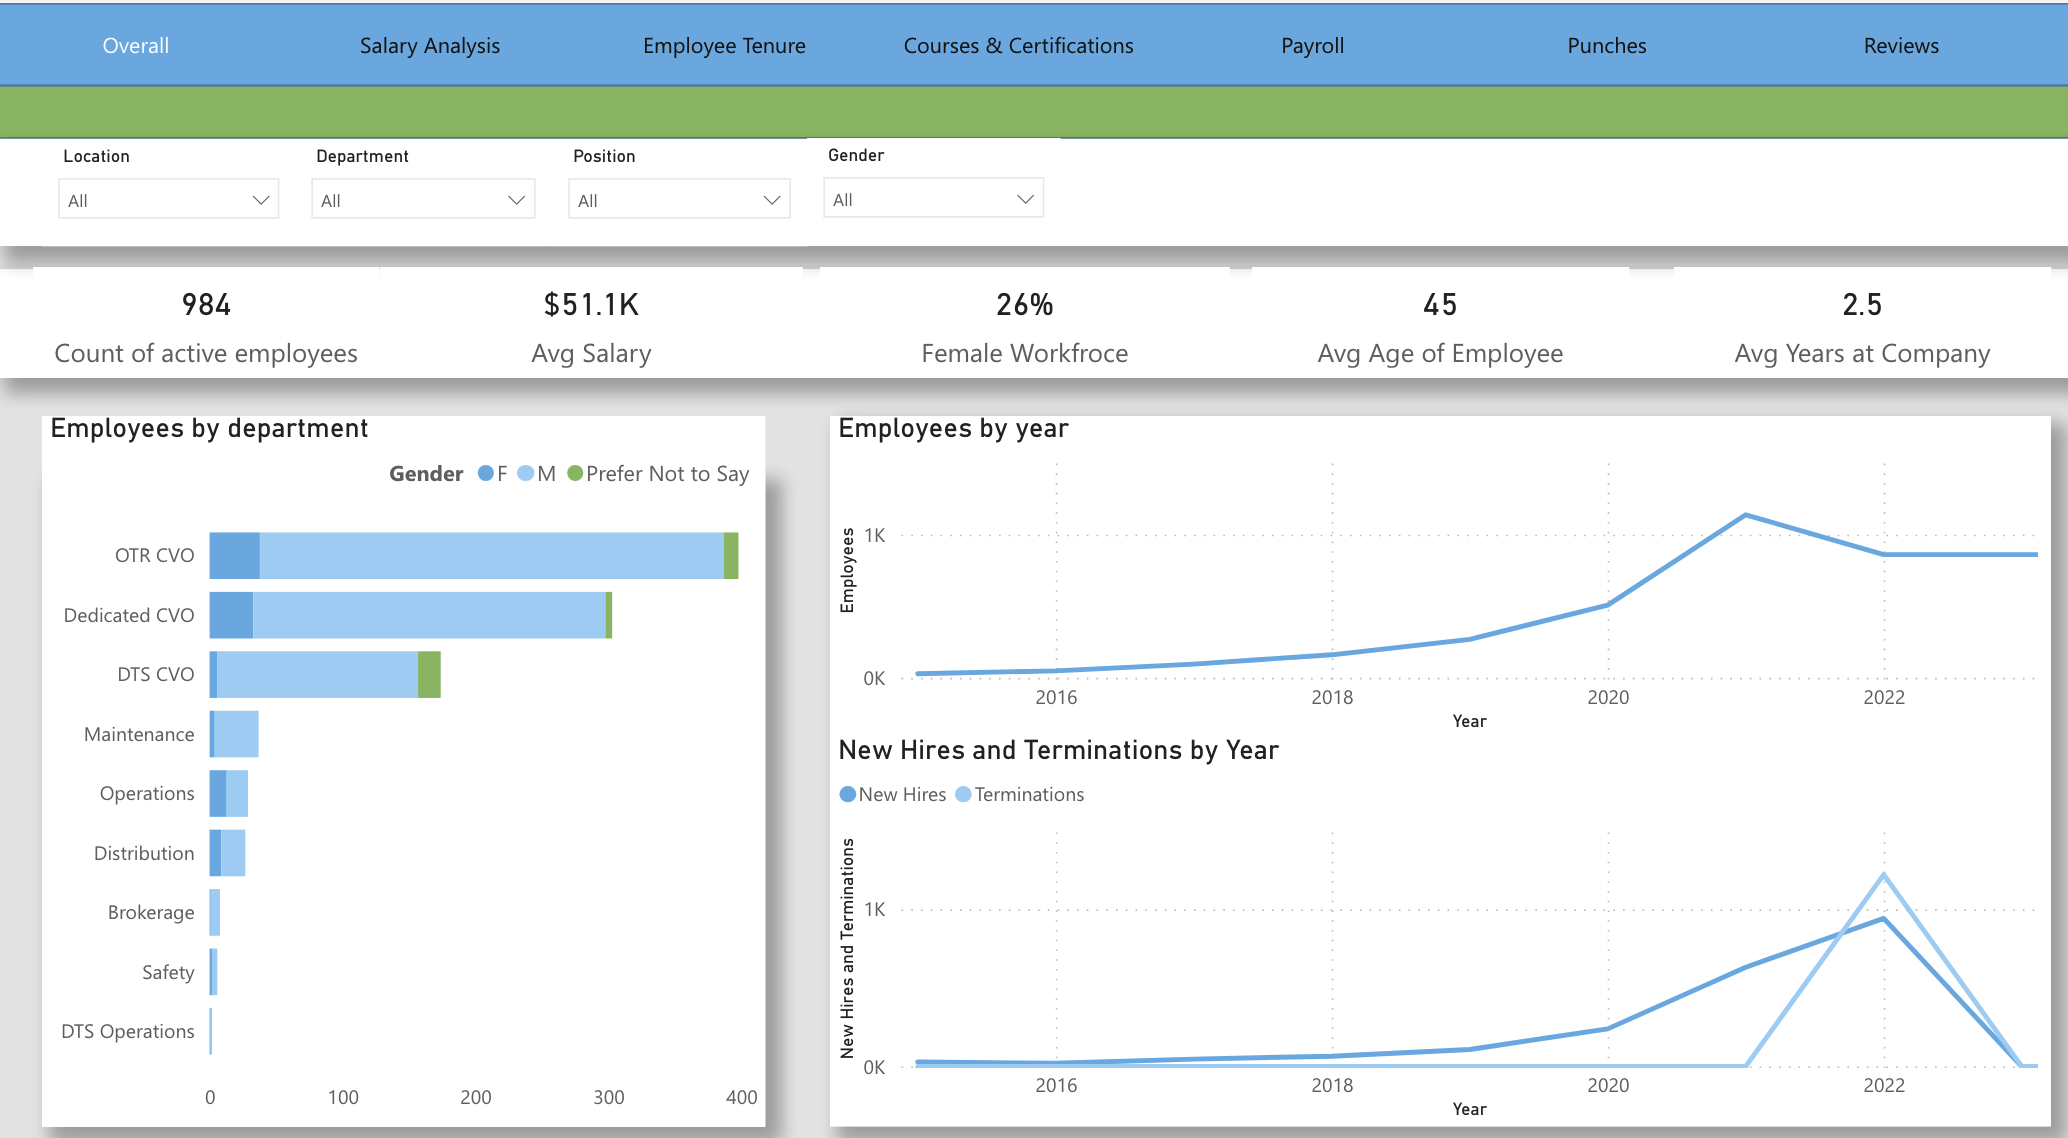Navigate to the Punches tab

pos(1606,46)
